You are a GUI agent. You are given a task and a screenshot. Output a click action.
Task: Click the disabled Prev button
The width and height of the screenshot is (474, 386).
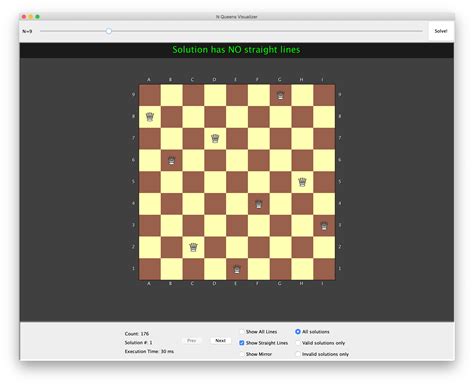[x=192, y=341]
